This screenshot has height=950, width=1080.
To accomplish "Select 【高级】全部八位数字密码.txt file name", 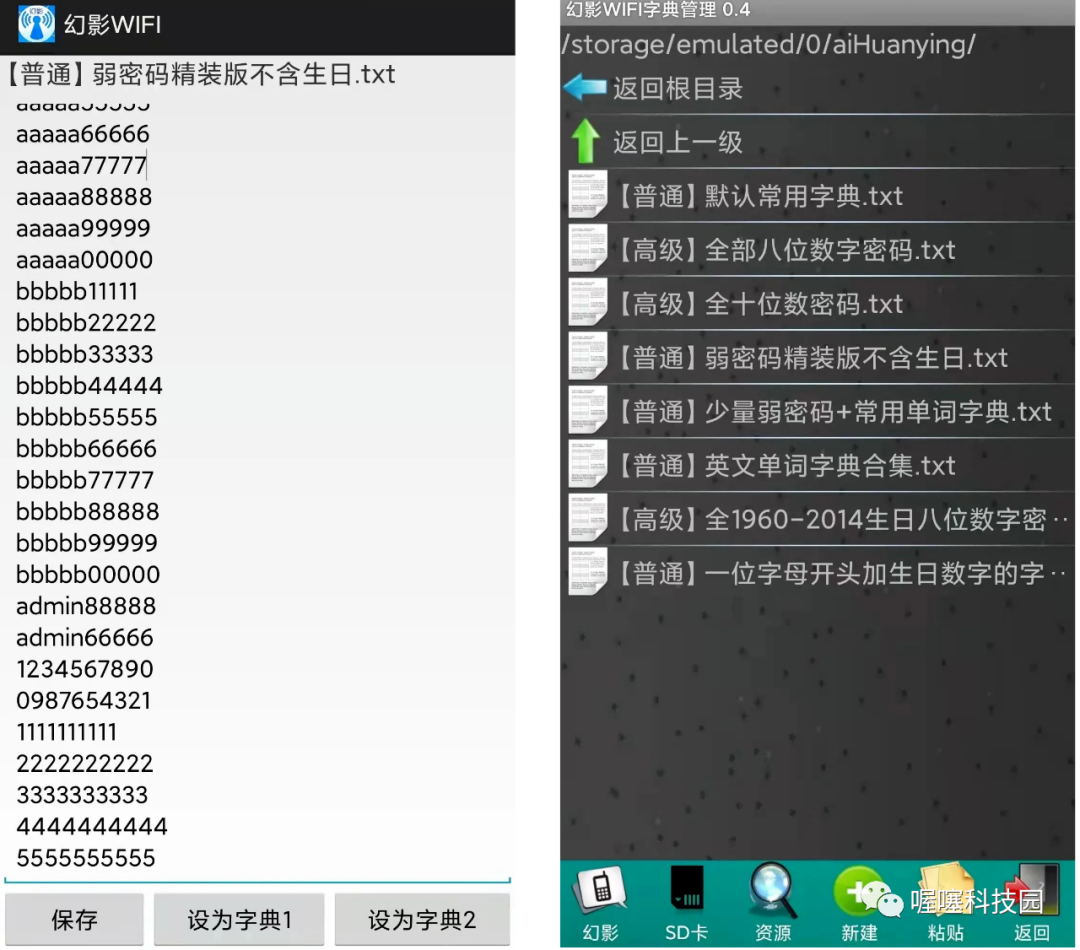I will (x=785, y=250).
